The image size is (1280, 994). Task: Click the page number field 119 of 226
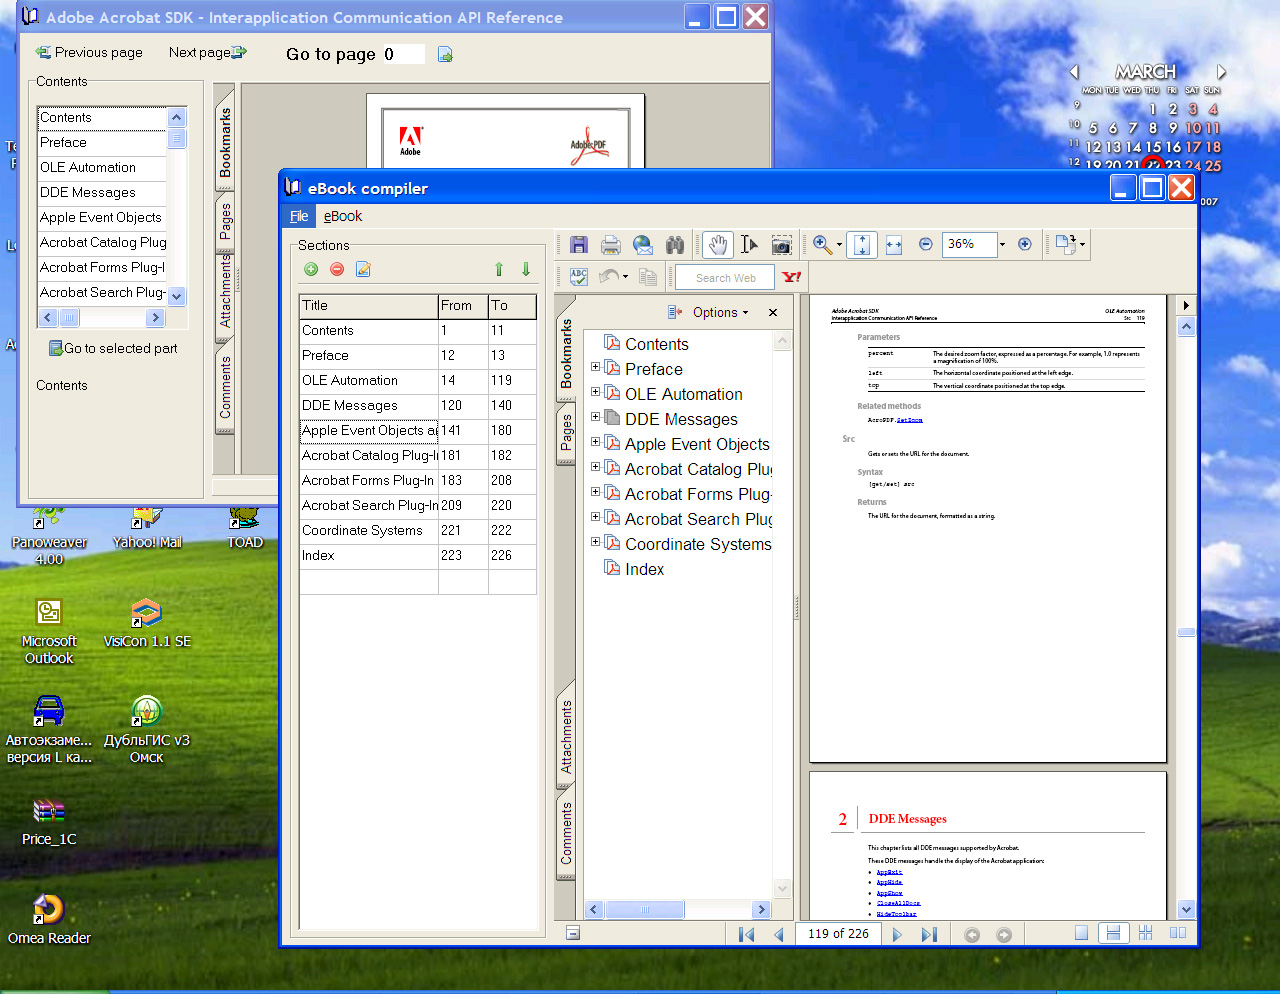pos(838,933)
